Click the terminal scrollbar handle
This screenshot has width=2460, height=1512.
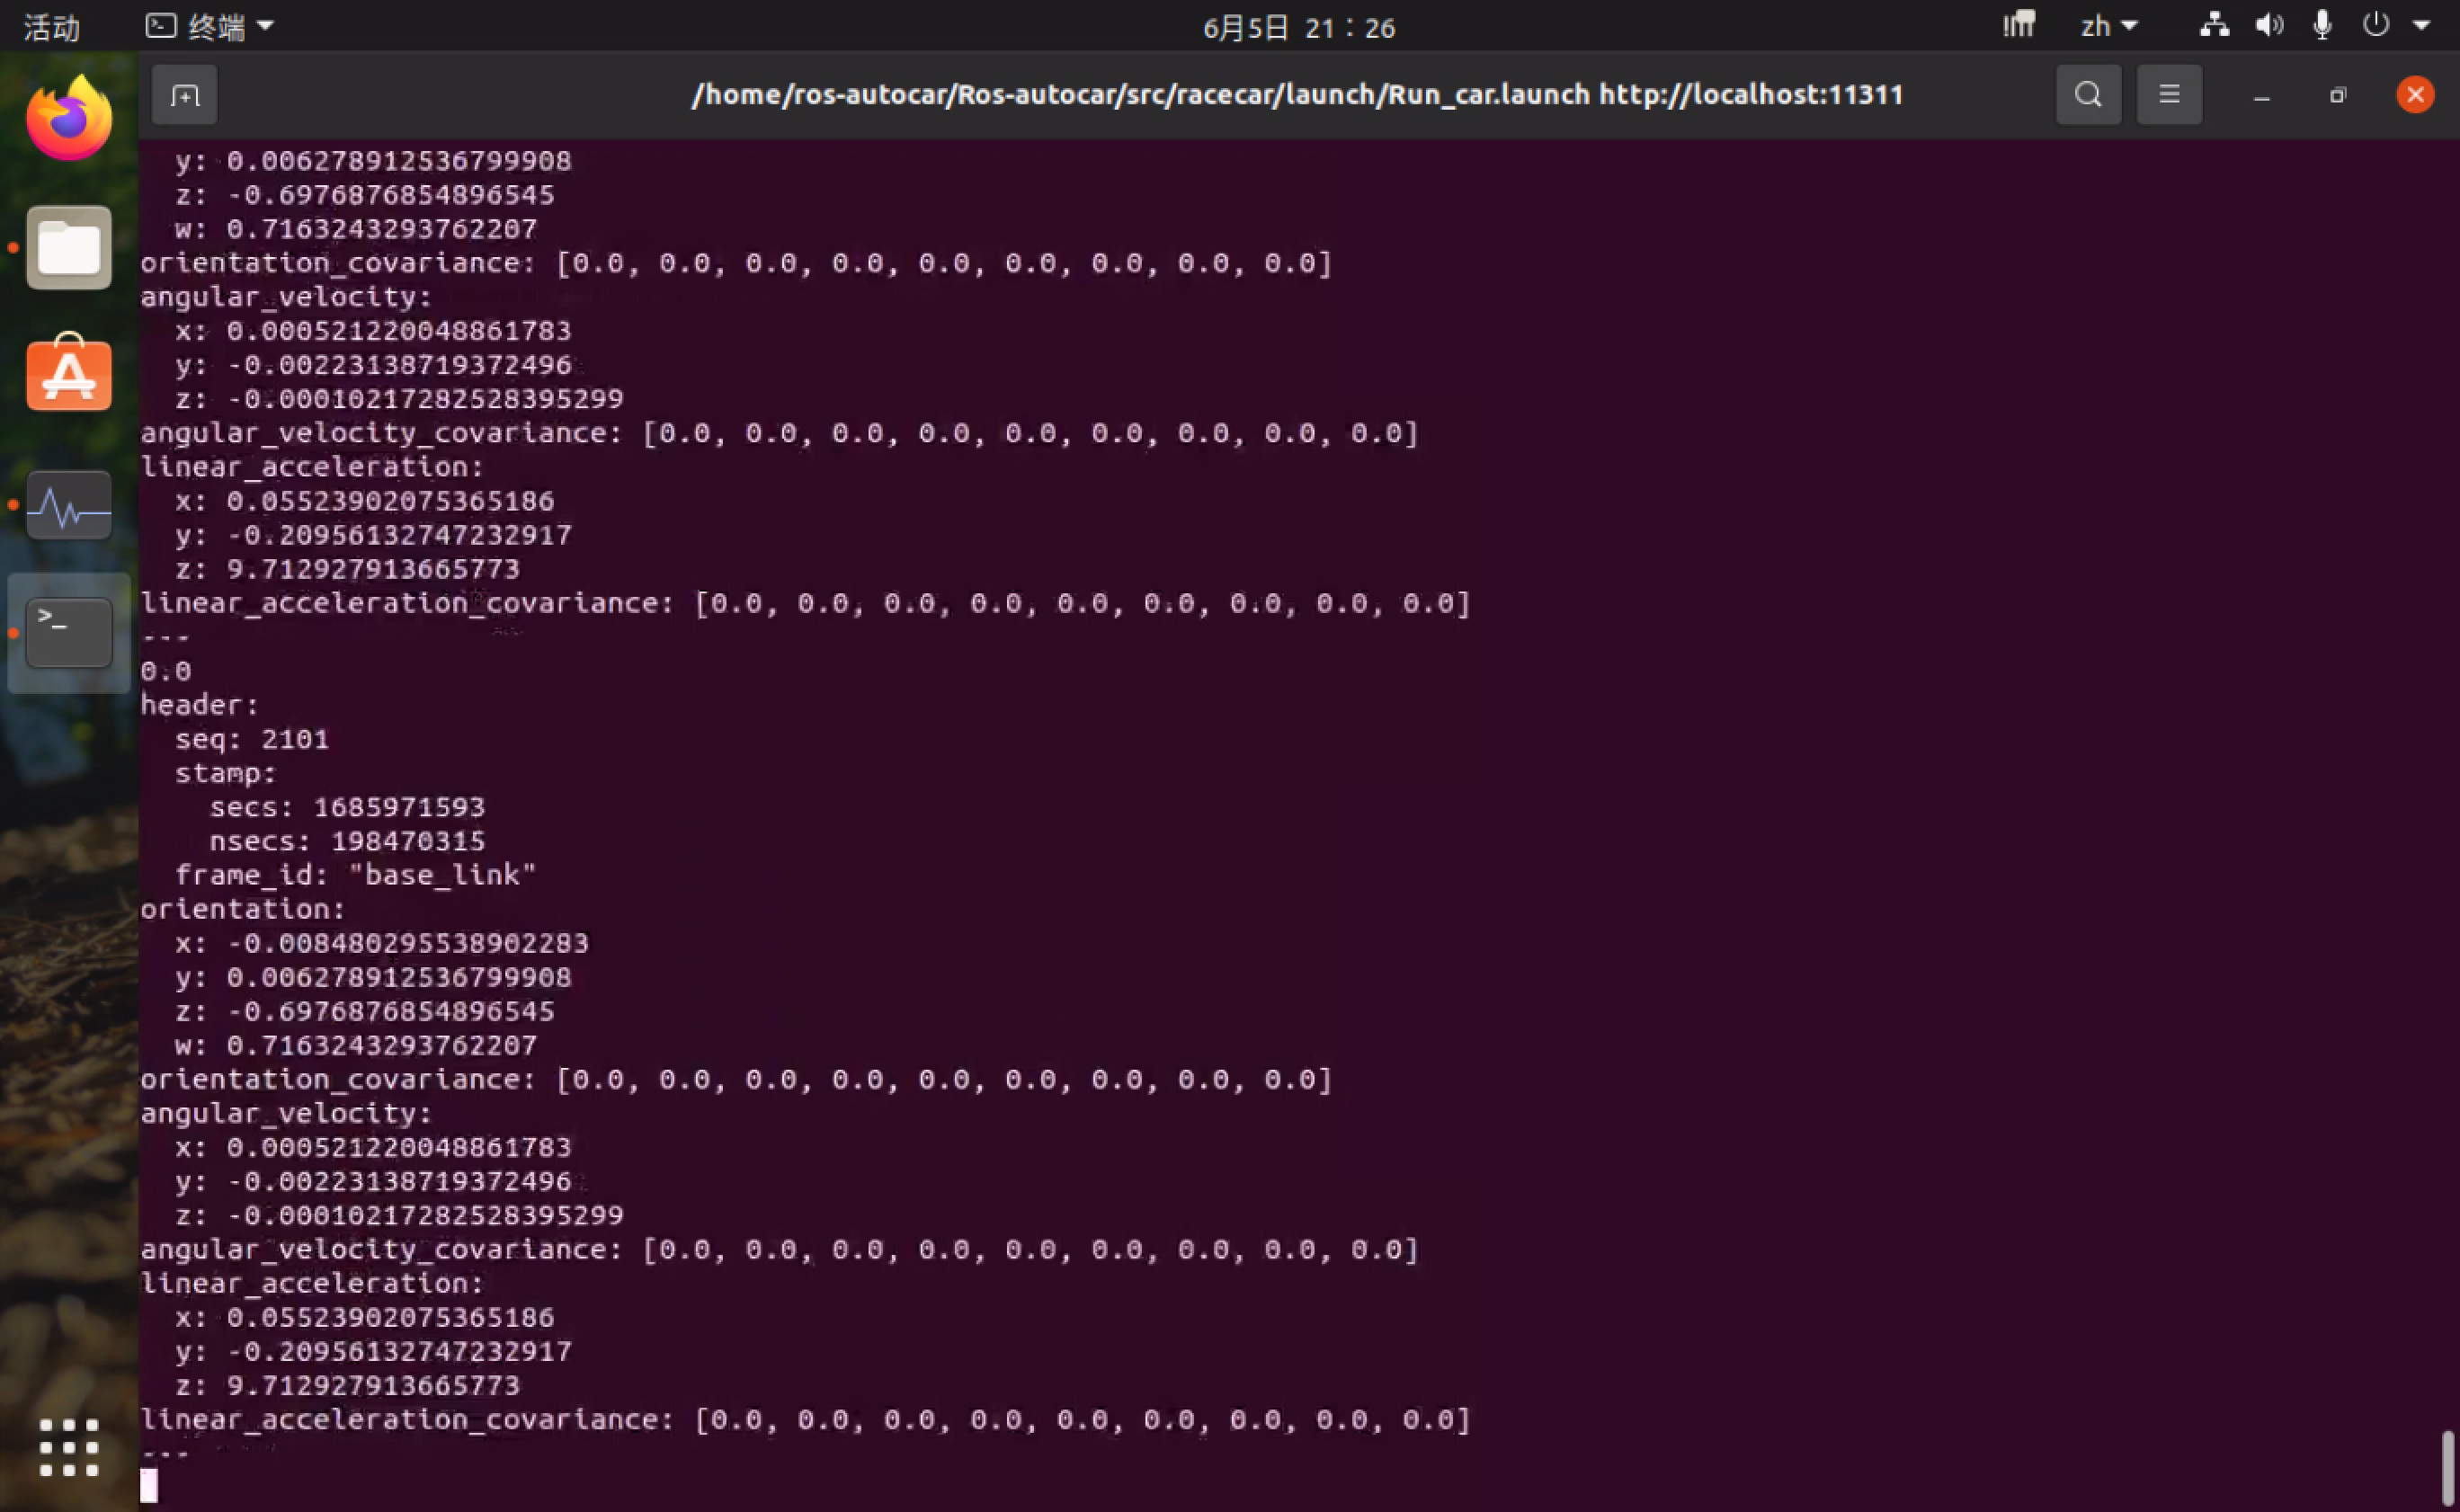2448,1467
